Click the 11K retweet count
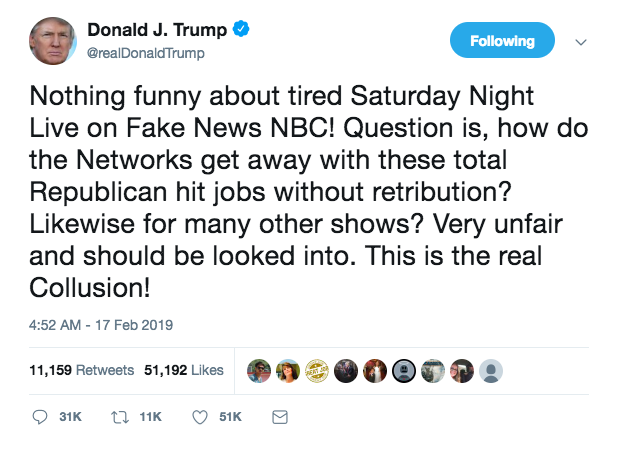Viewport: 624px width, 453px height. pos(149,416)
